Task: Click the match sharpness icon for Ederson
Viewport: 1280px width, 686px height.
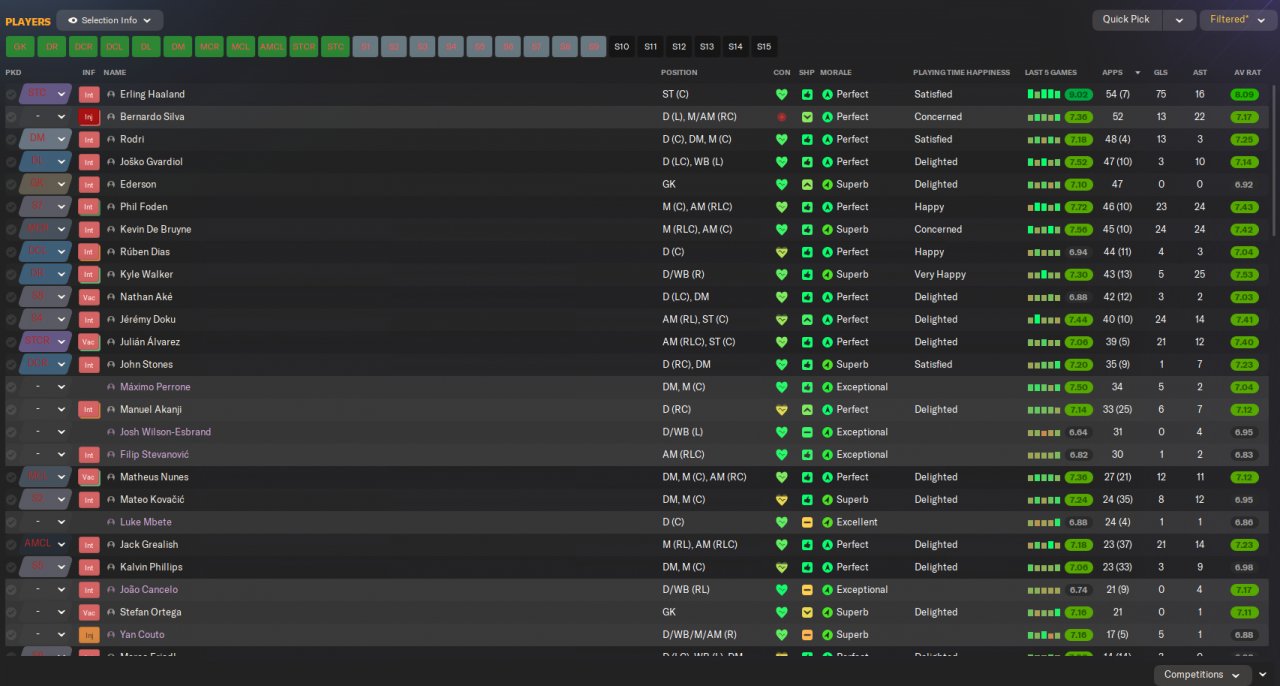Action: click(x=807, y=185)
